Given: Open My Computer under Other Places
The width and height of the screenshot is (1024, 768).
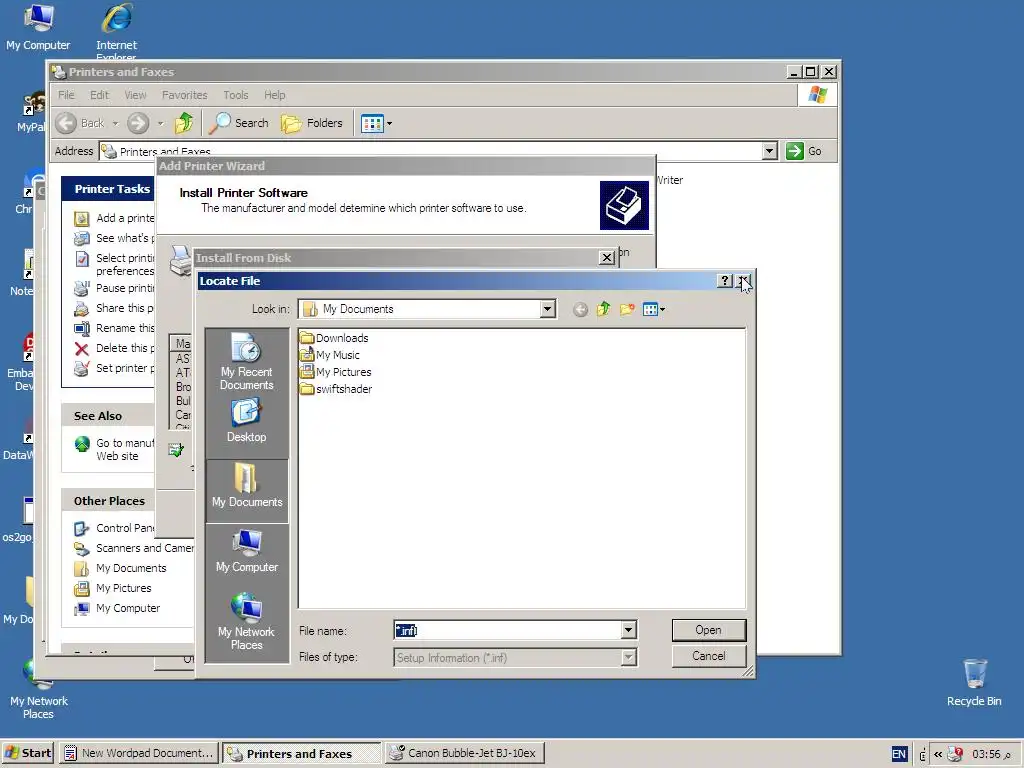Looking at the screenshot, I should (118, 608).
